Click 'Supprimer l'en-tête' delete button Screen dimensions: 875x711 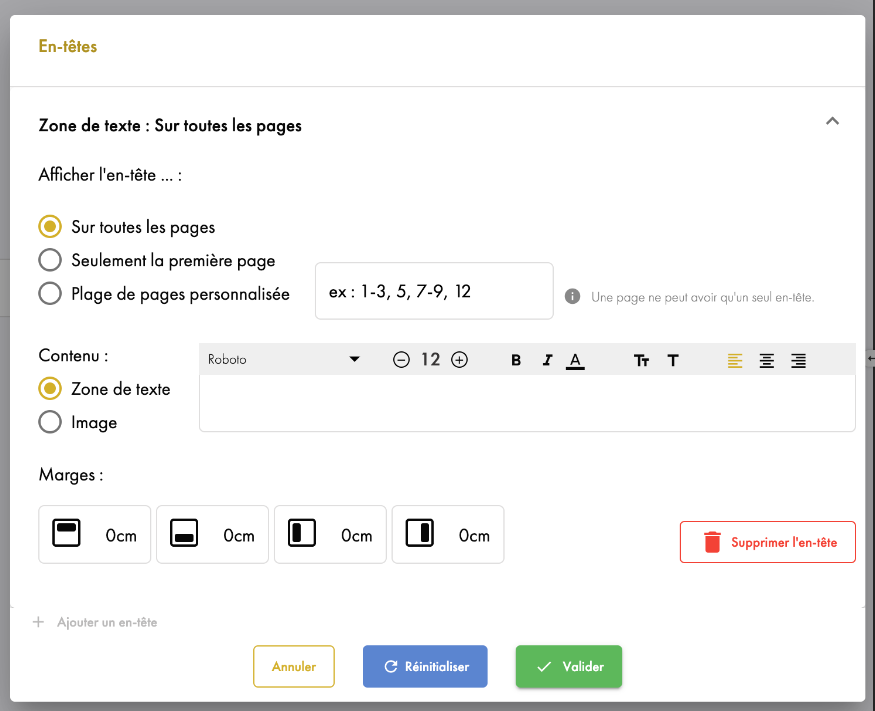(767, 542)
